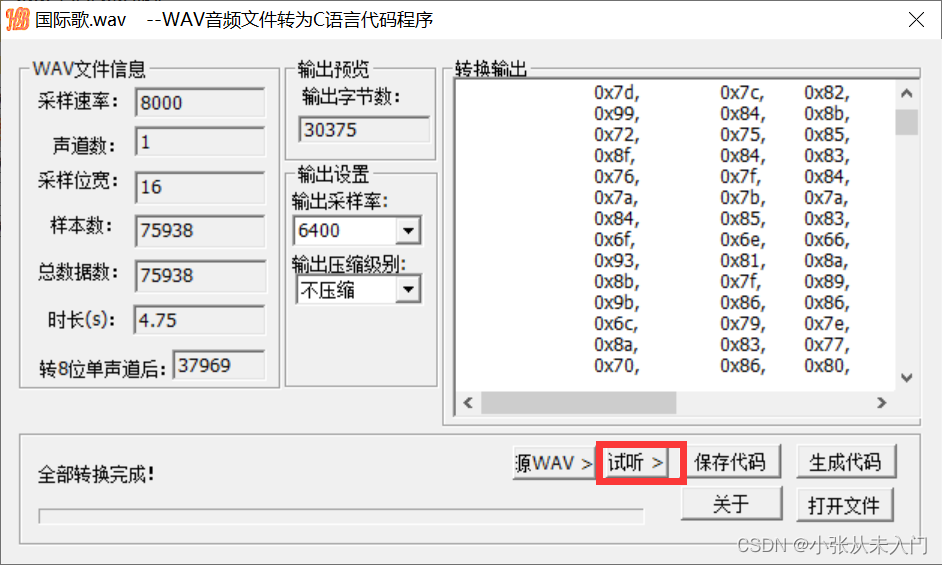Open the 输出采样率 dropdown showing 6400

(408, 230)
